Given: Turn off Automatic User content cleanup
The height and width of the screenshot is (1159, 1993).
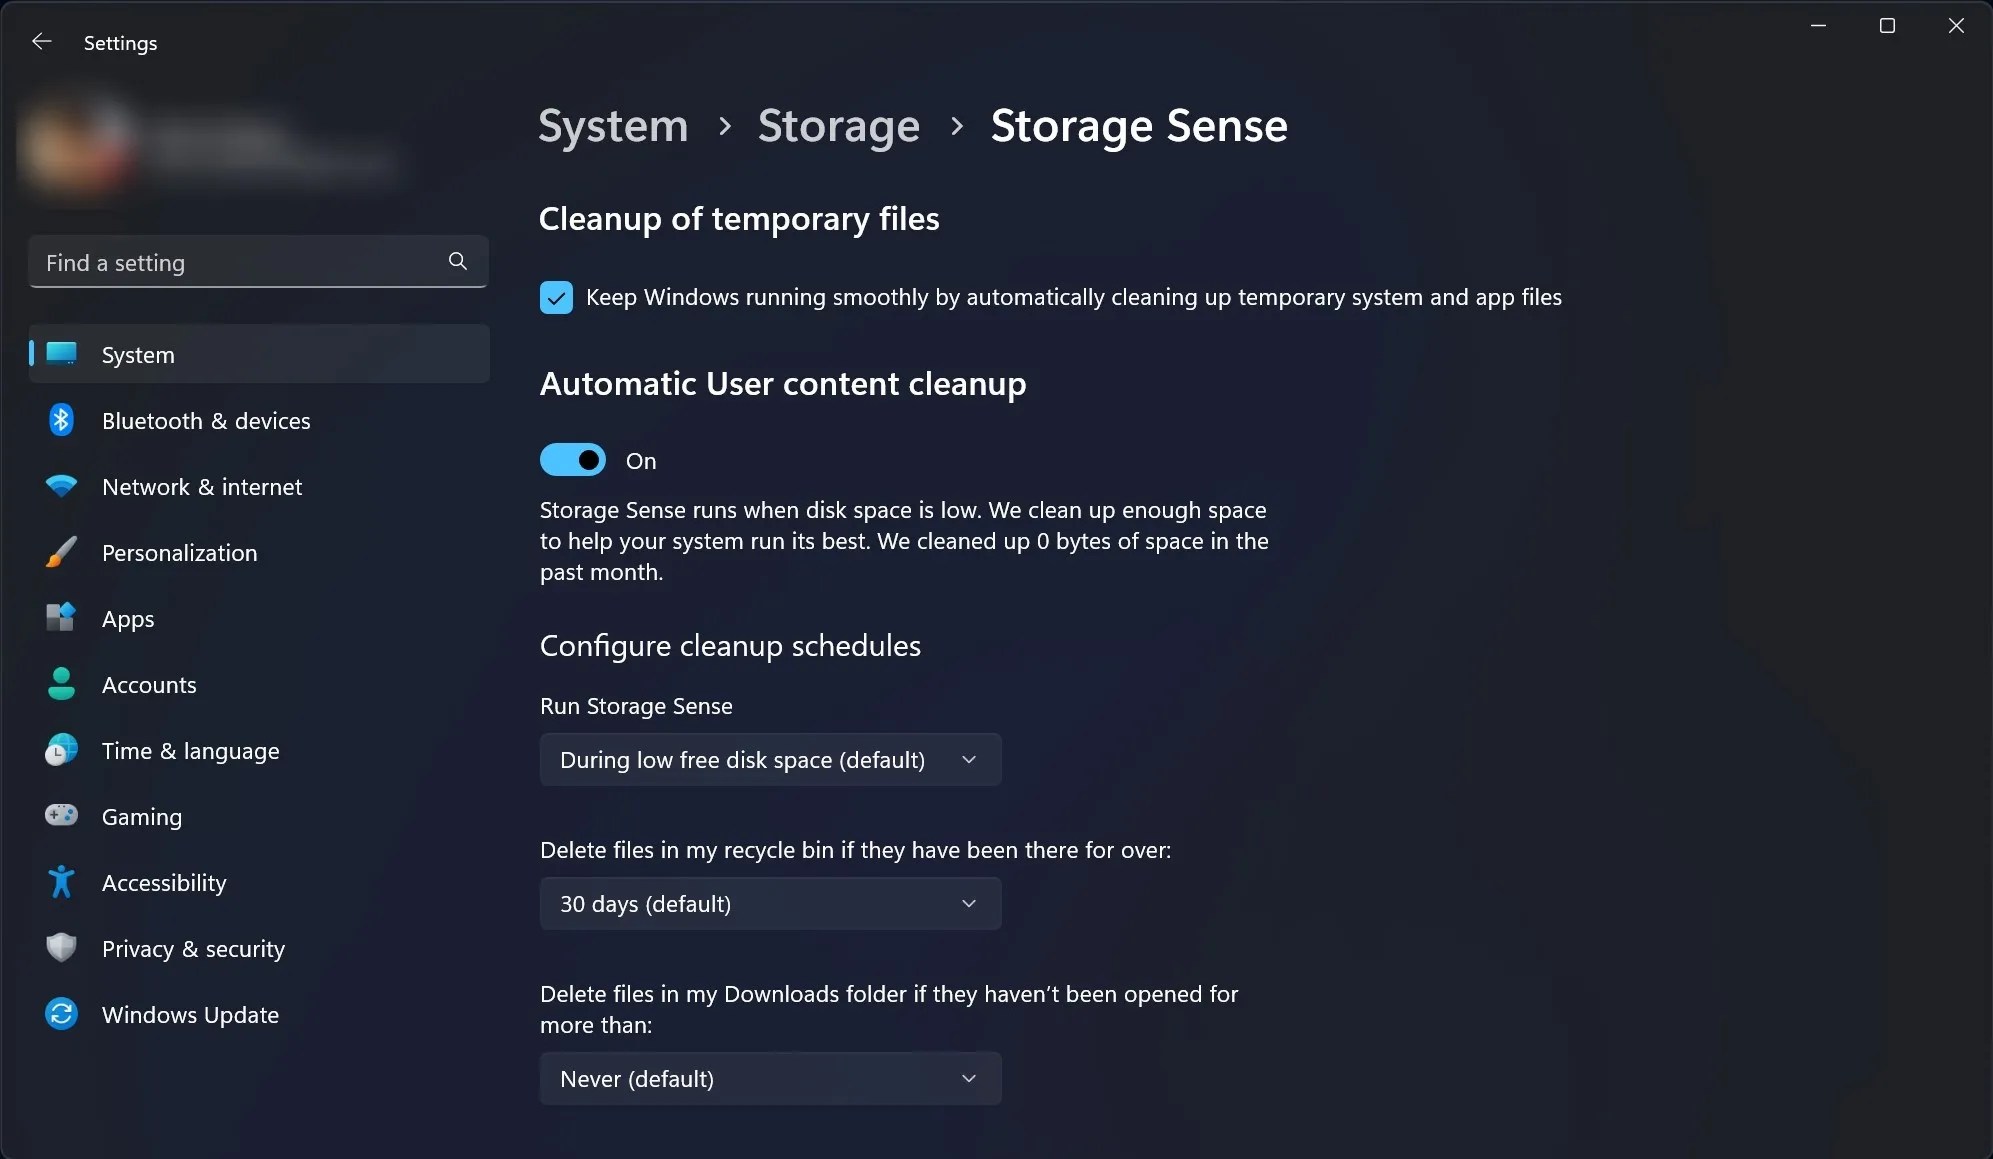Looking at the screenshot, I should 572,459.
